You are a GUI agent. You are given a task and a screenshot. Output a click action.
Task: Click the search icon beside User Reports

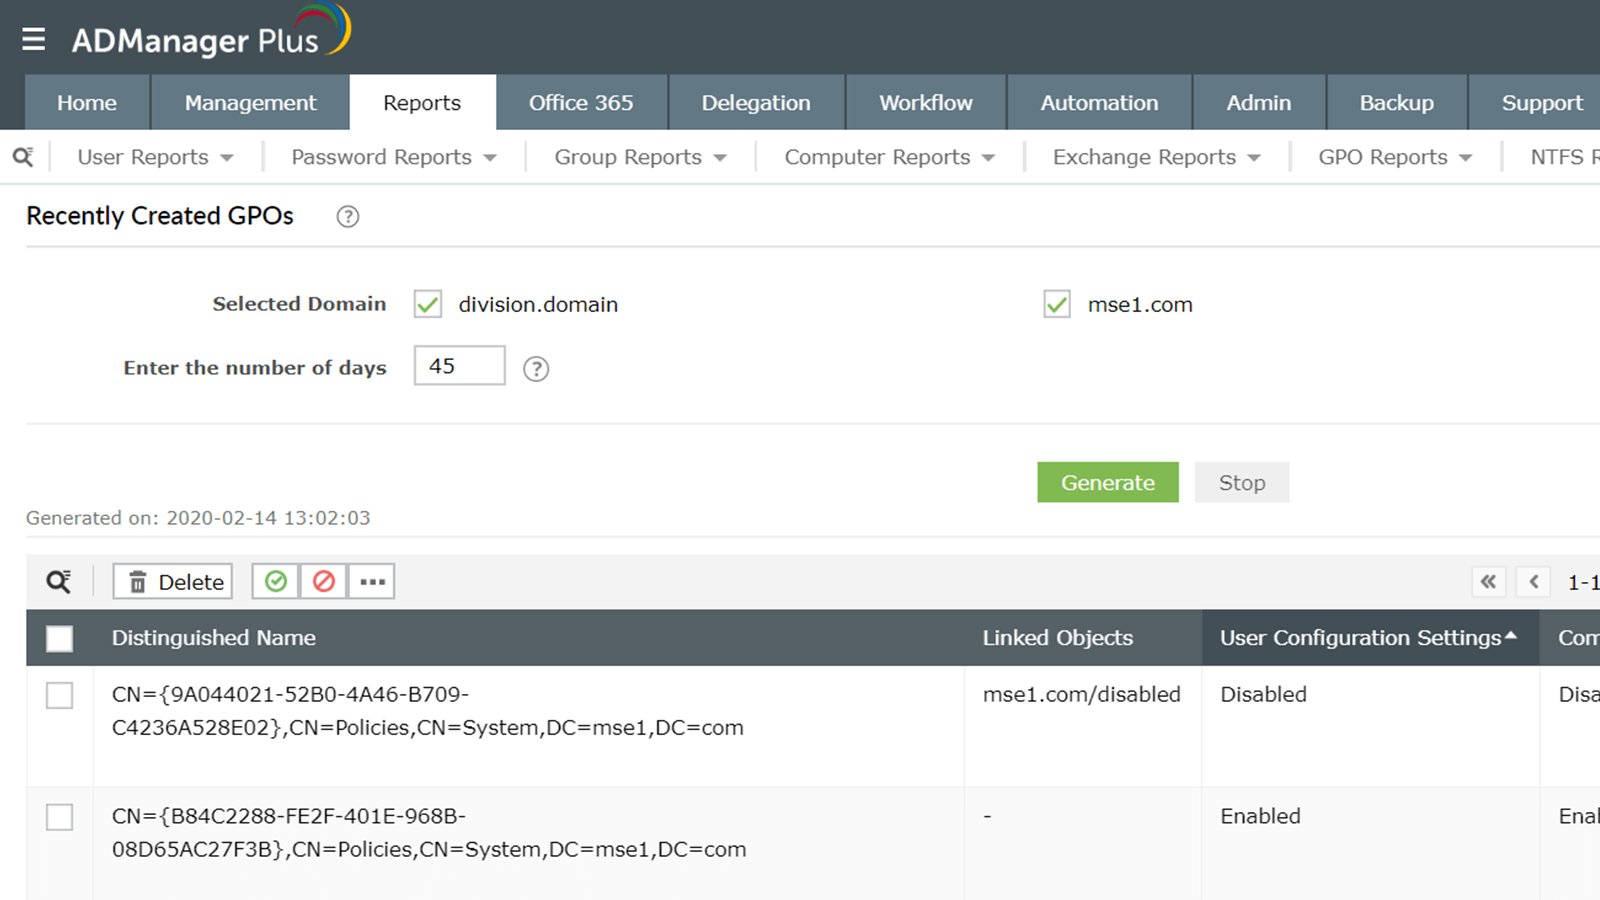[x=23, y=157]
